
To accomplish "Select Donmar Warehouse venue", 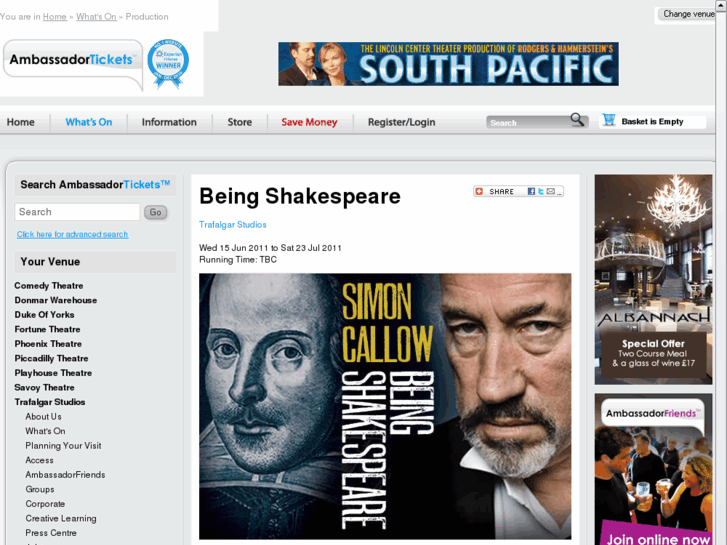I will (x=56, y=300).
